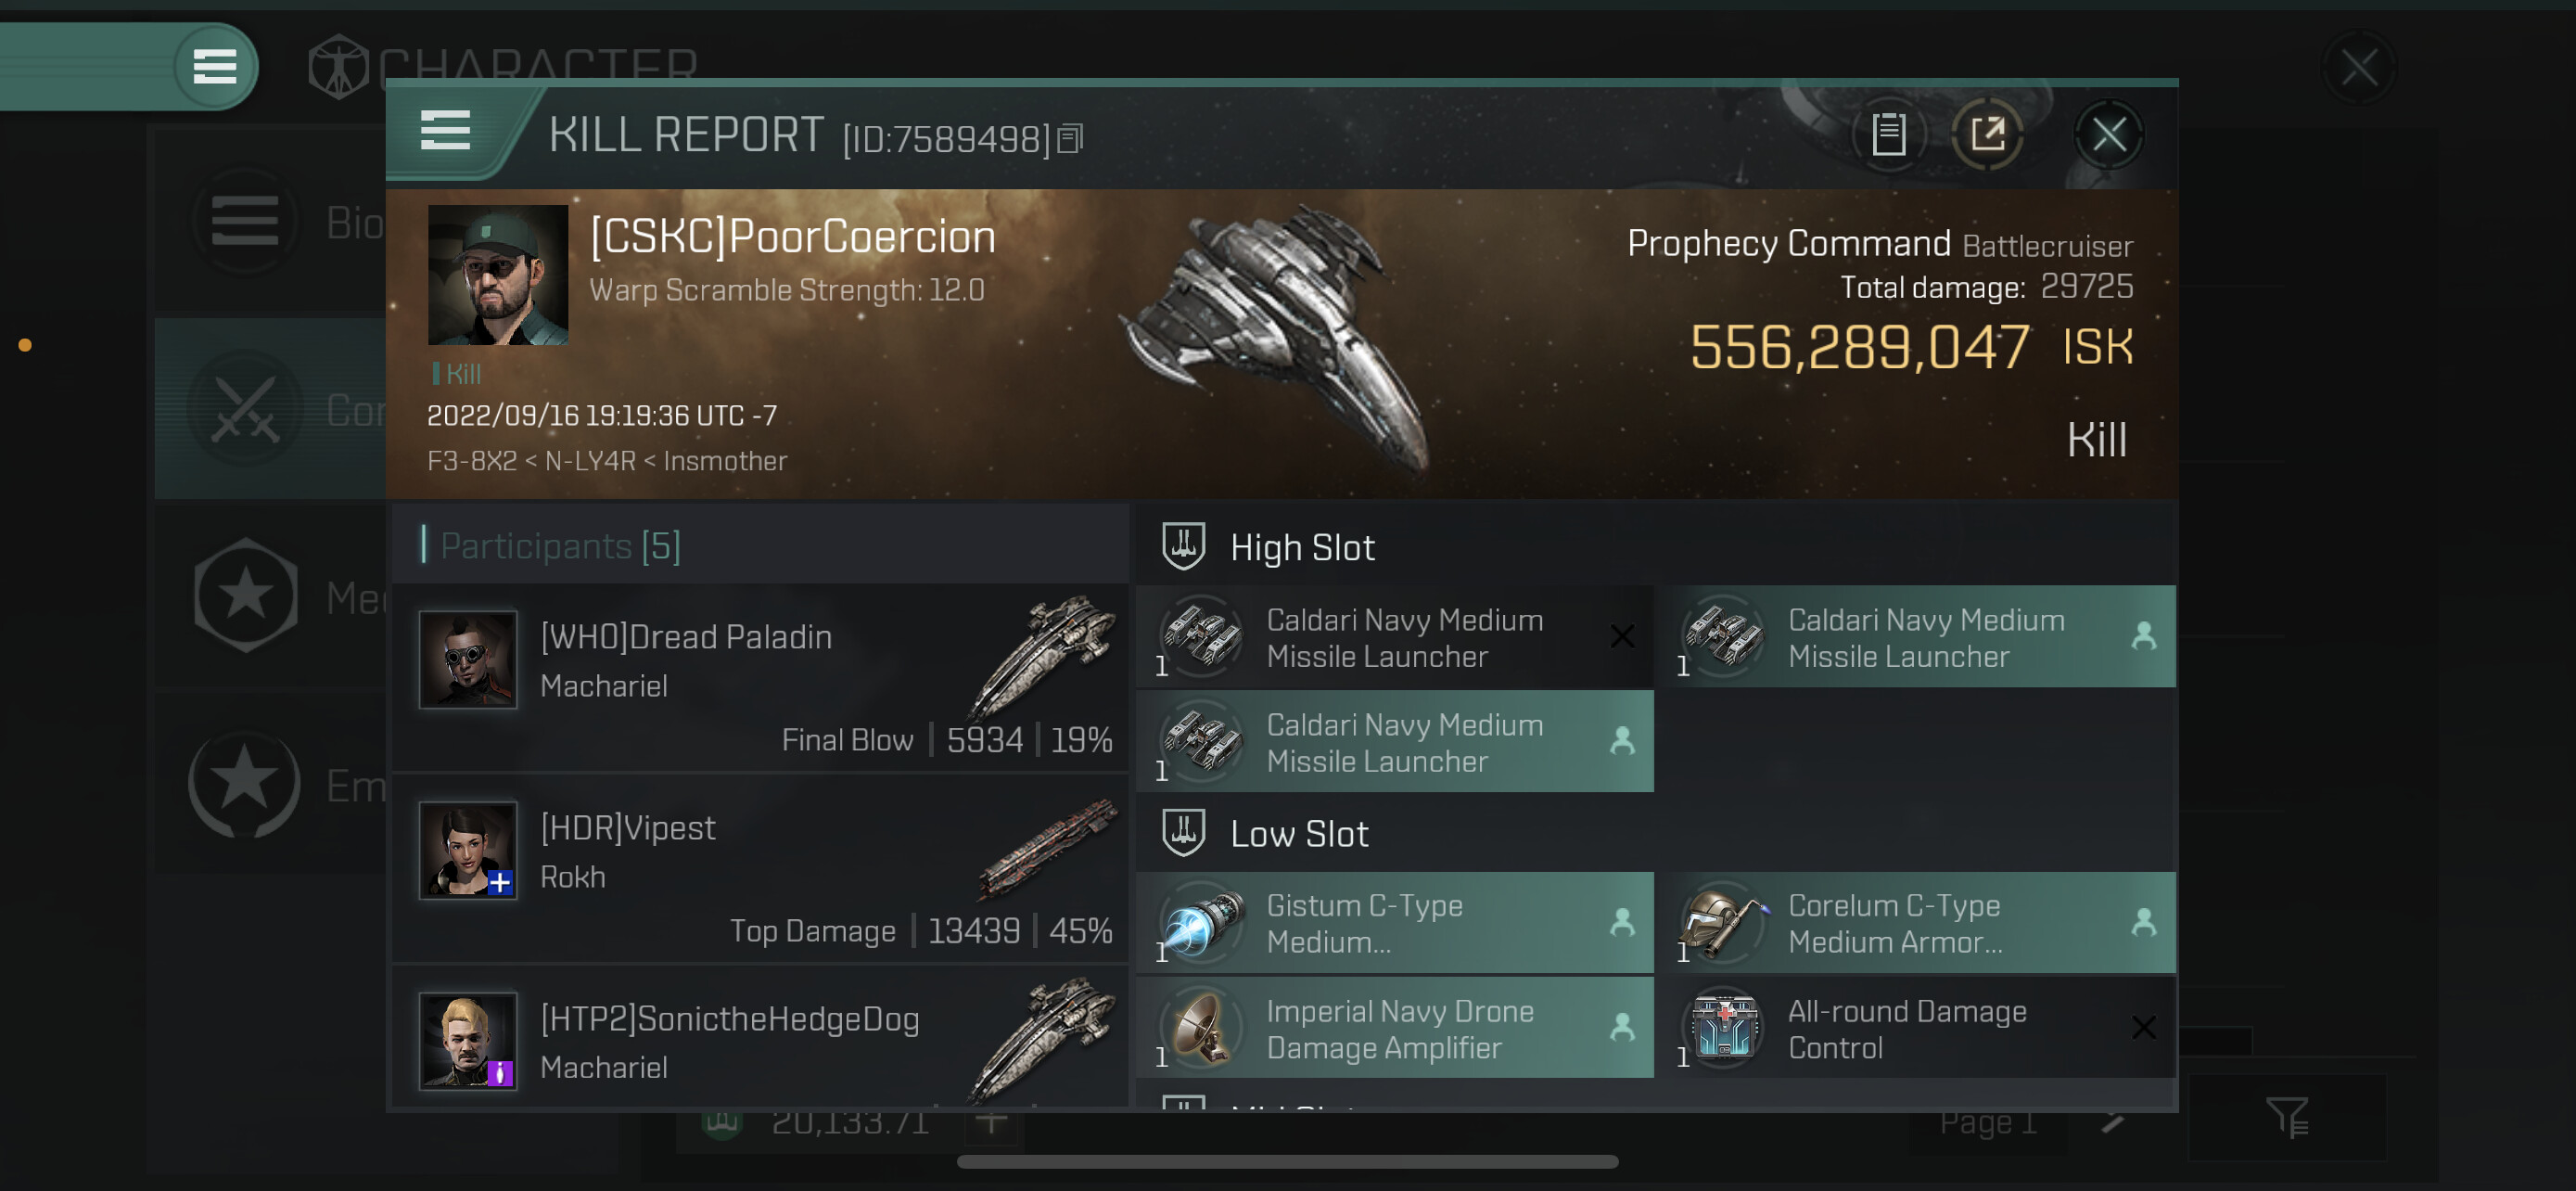Share the kill report externally
2576x1191 pixels.
coord(1987,134)
